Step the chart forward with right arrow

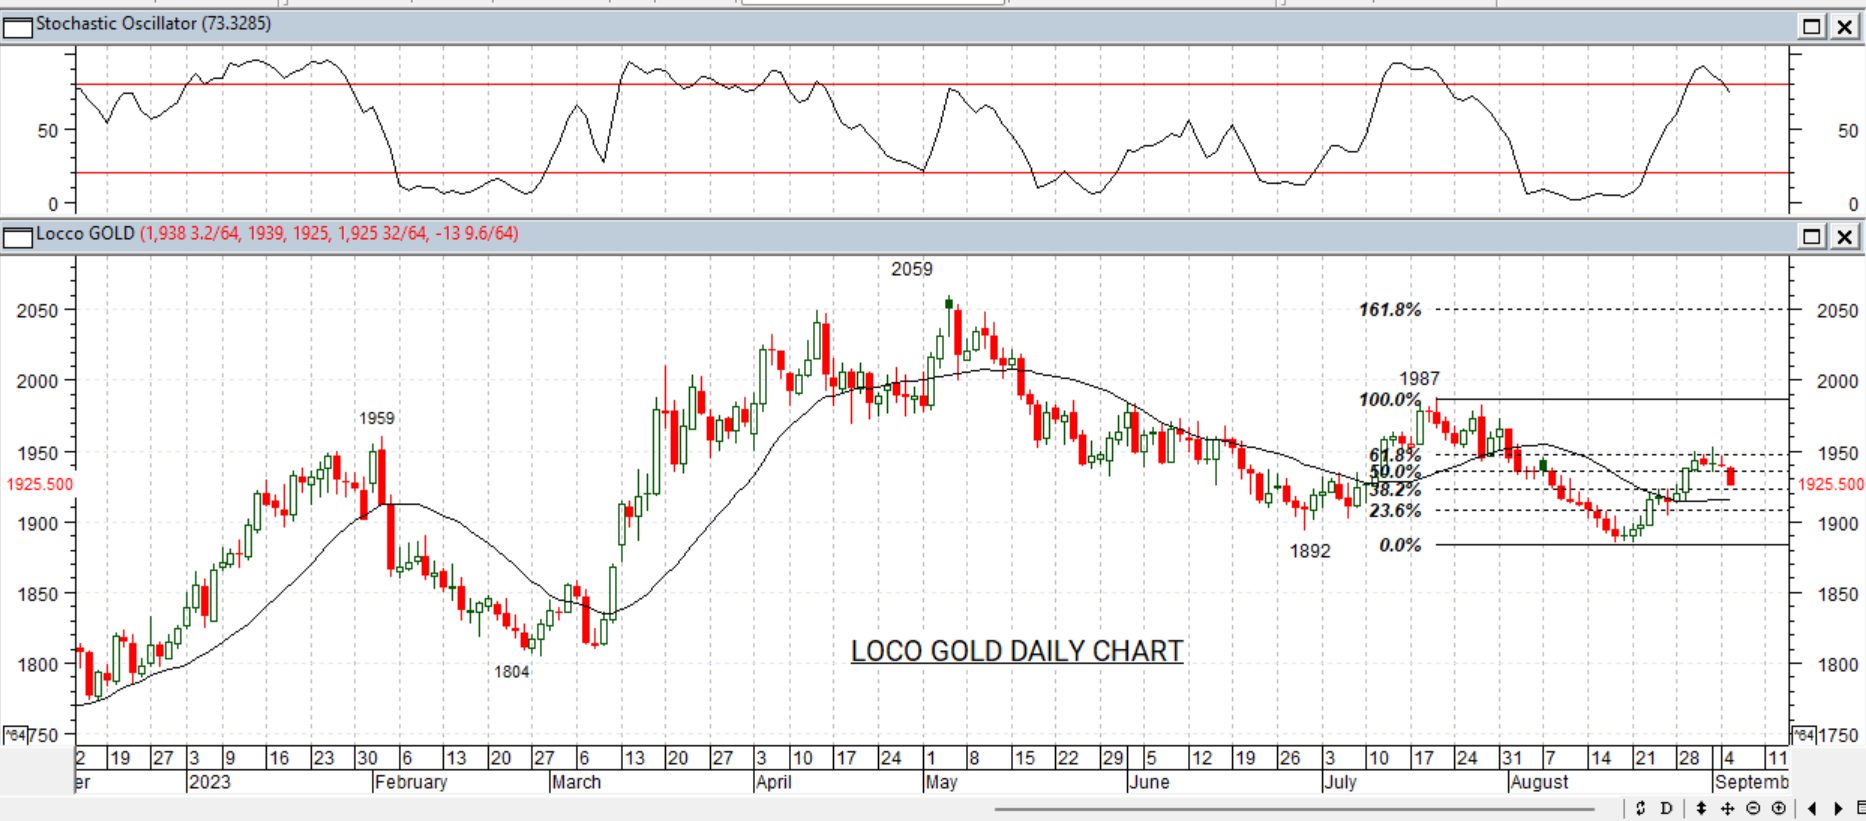click(x=1838, y=808)
